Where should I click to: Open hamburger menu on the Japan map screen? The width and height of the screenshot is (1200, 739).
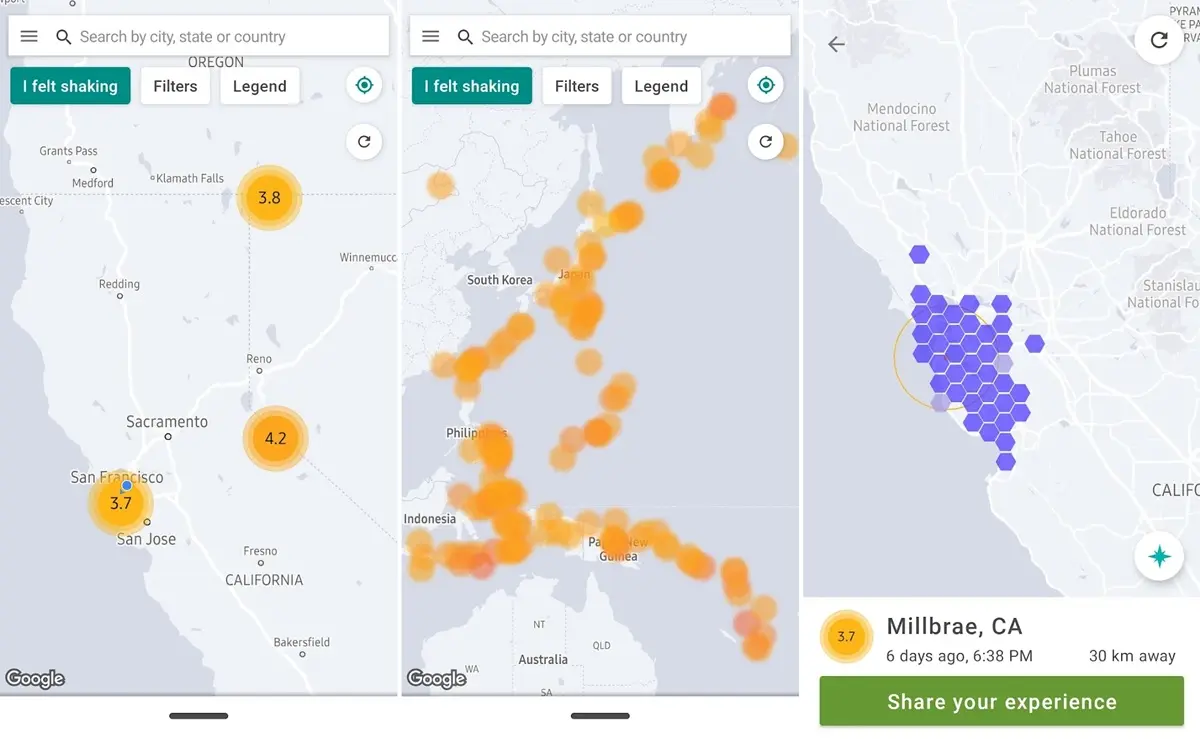431,37
